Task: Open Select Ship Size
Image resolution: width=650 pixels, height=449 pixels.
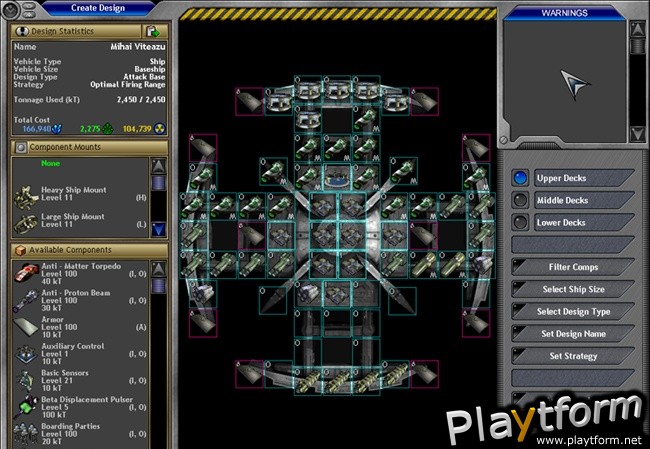Action: (573, 289)
